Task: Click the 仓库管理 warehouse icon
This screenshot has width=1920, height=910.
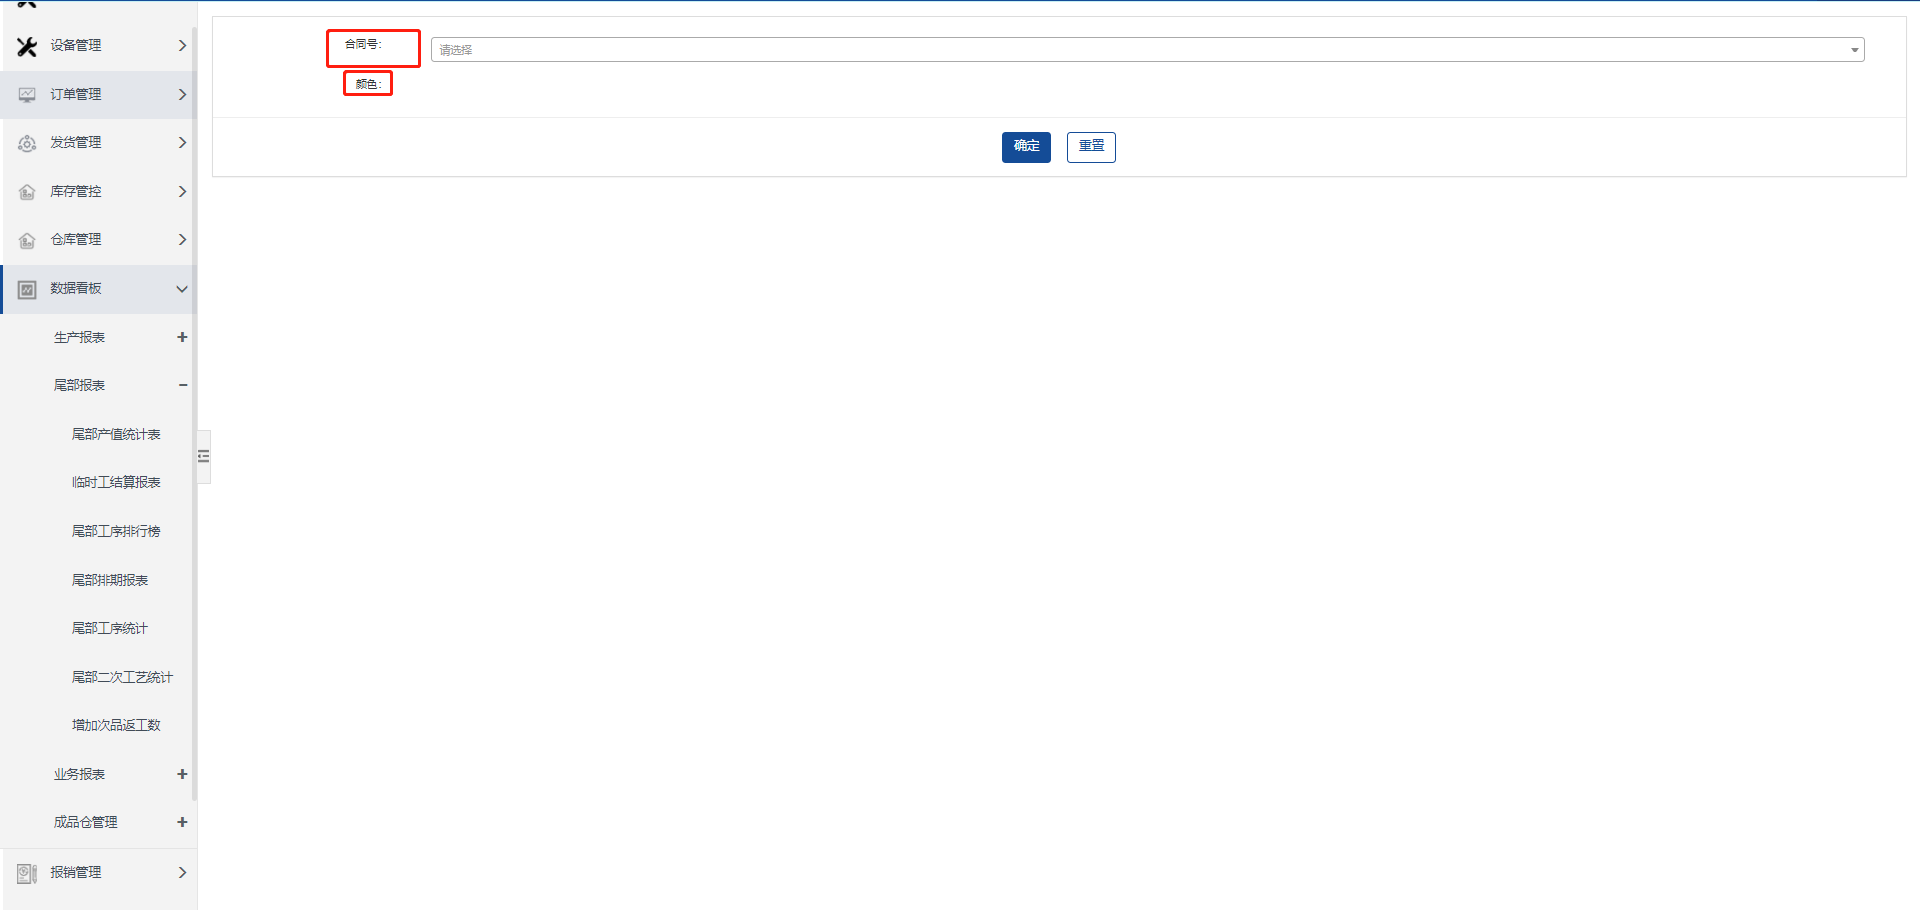Action: click(x=27, y=240)
